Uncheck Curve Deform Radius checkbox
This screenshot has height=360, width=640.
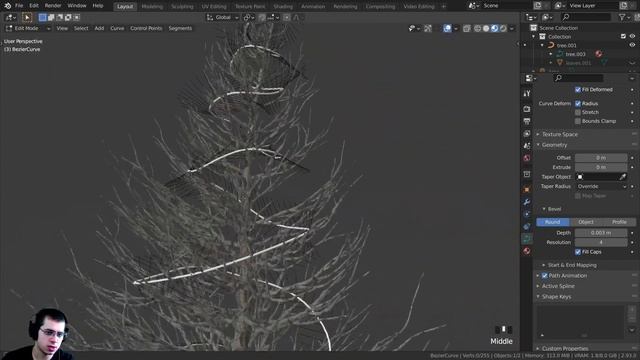click(x=578, y=103)
